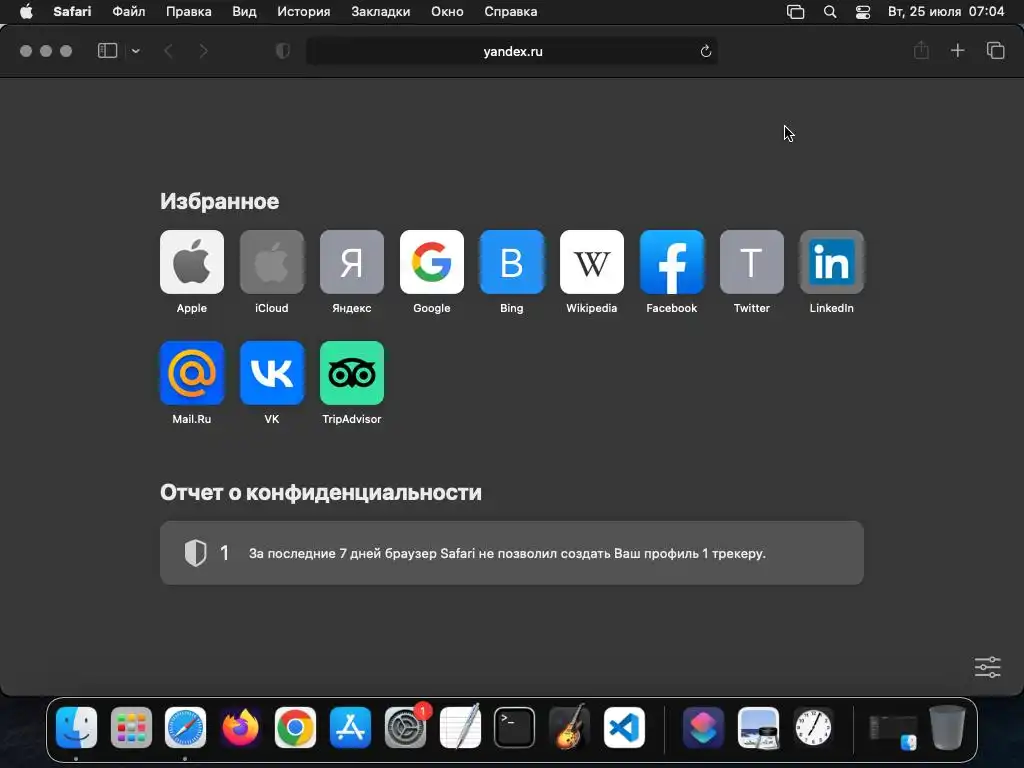
Task: Open the minimized window in the Dock
Action: click(893, 730)
